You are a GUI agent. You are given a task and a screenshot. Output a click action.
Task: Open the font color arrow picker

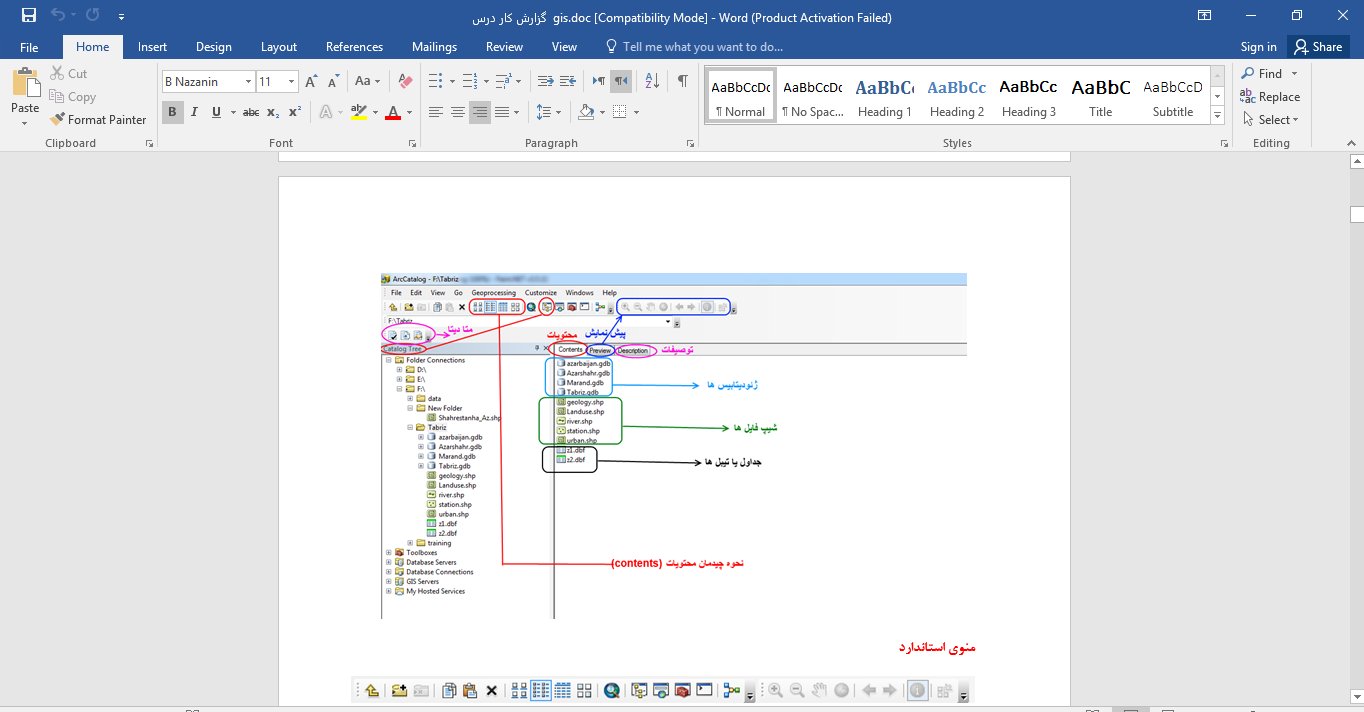tap(411, 112)
